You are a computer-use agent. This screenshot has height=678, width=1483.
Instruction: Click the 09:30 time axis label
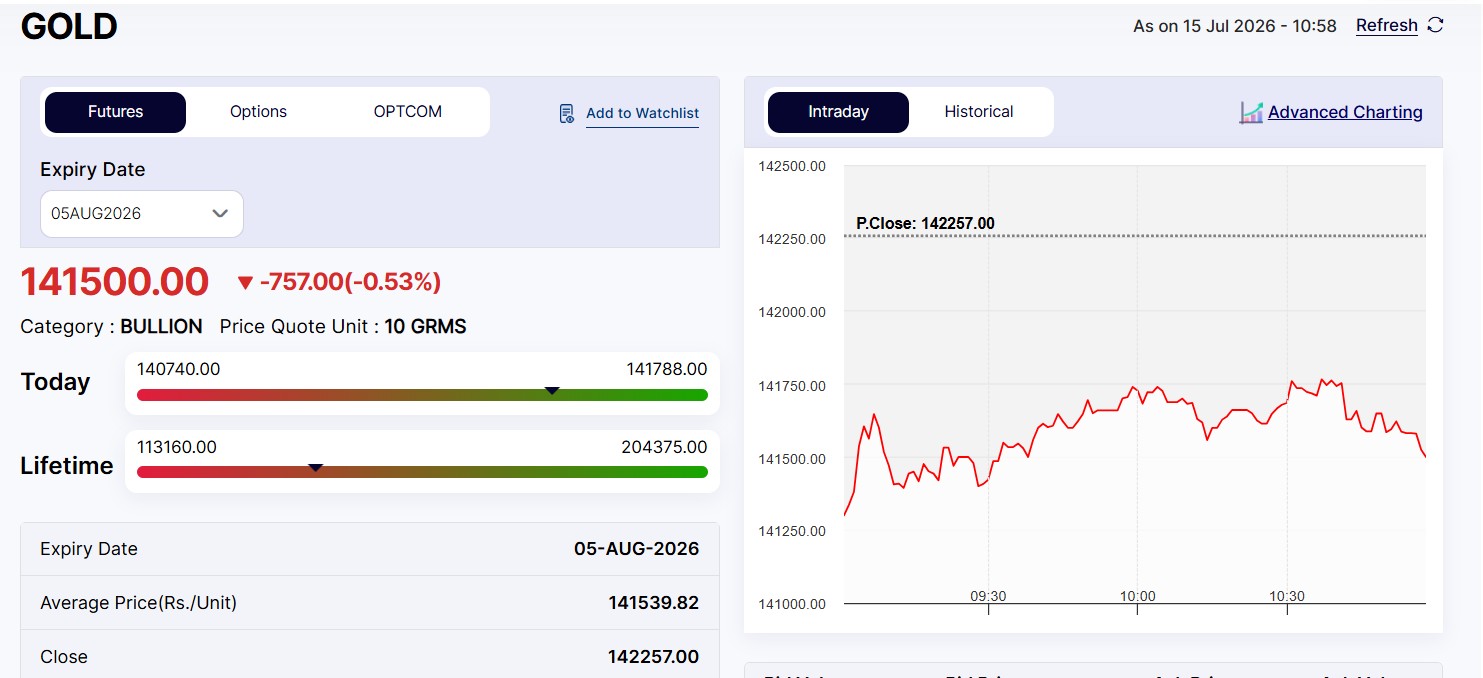(x=988, y=596)
